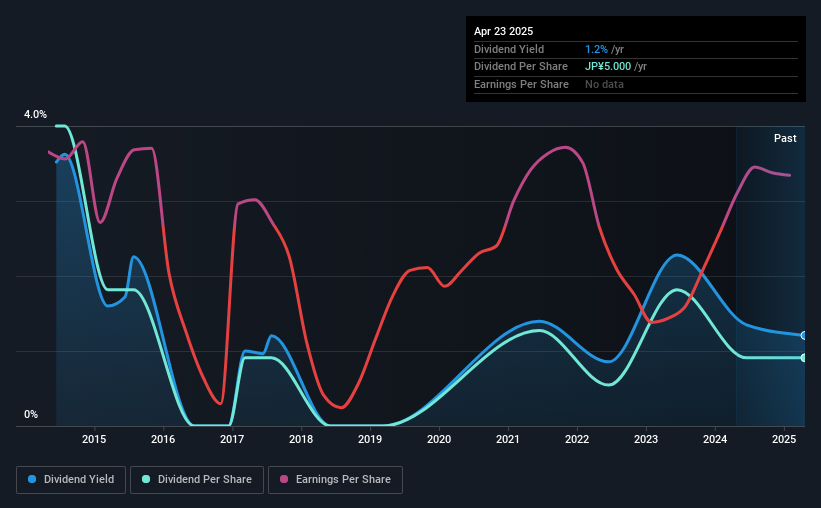Click the Apr 23 2025 tooltip date

pos(503,31)
